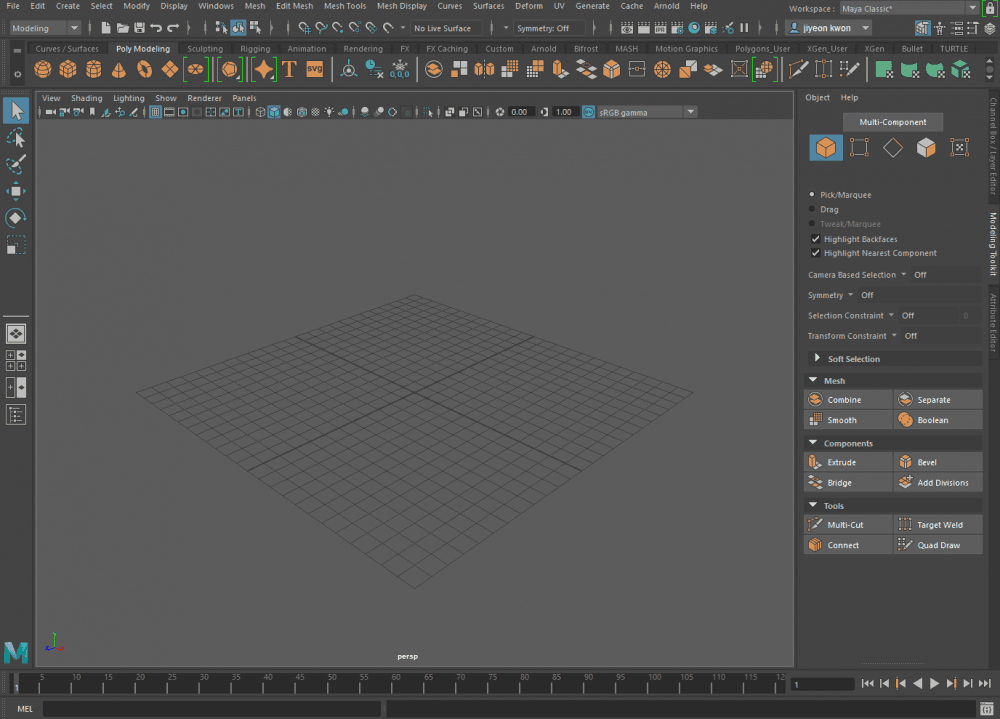Open the viewport Shading menu
Viewport: 1000px width, 719px height.
pos(86,98)
